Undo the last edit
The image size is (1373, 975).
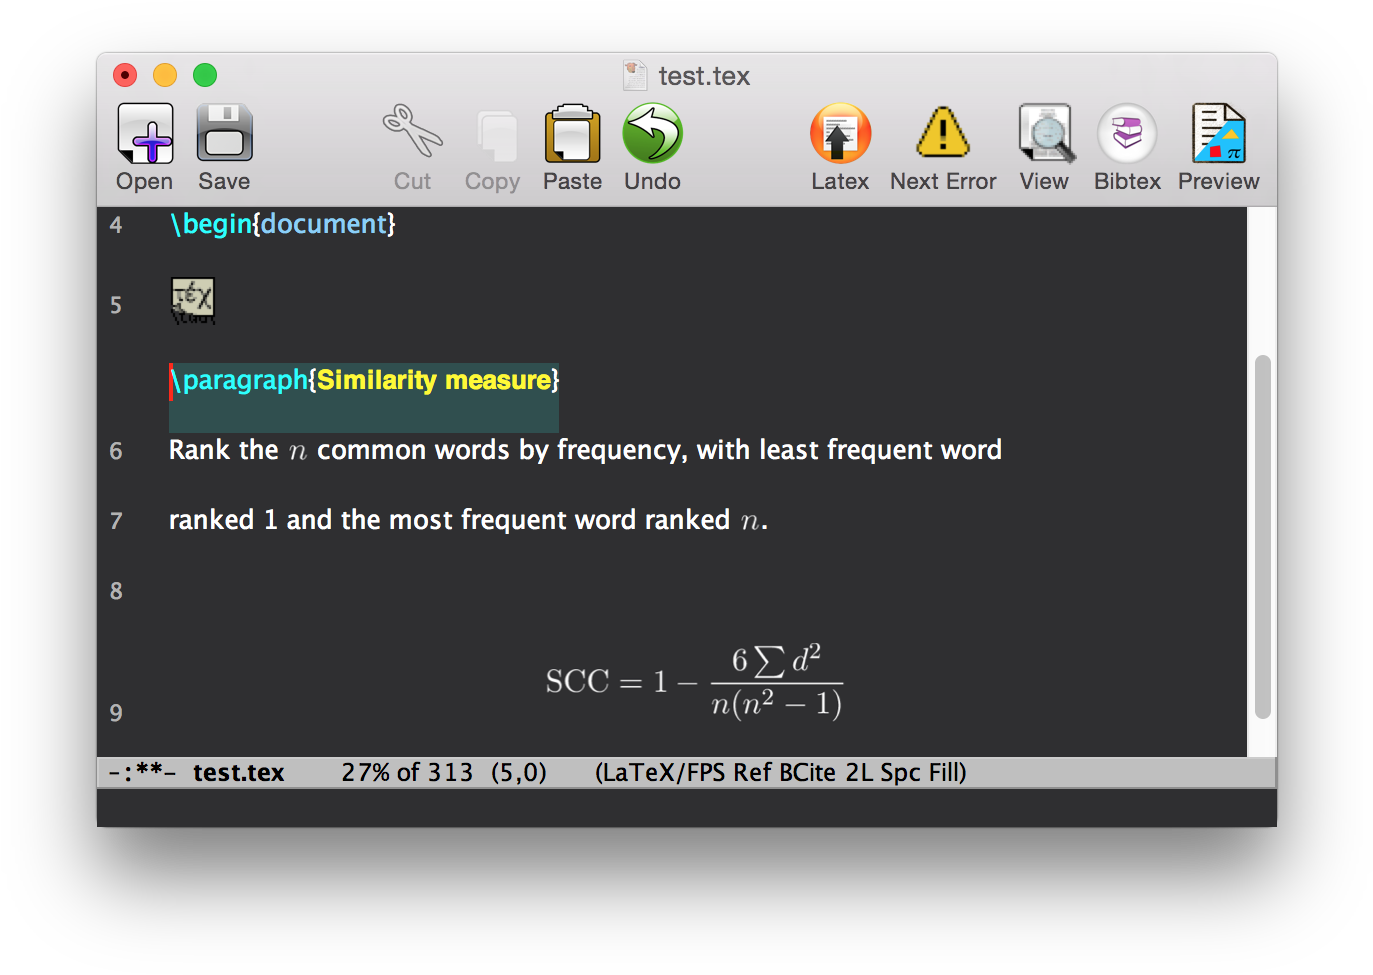click(x=651, y=133)
